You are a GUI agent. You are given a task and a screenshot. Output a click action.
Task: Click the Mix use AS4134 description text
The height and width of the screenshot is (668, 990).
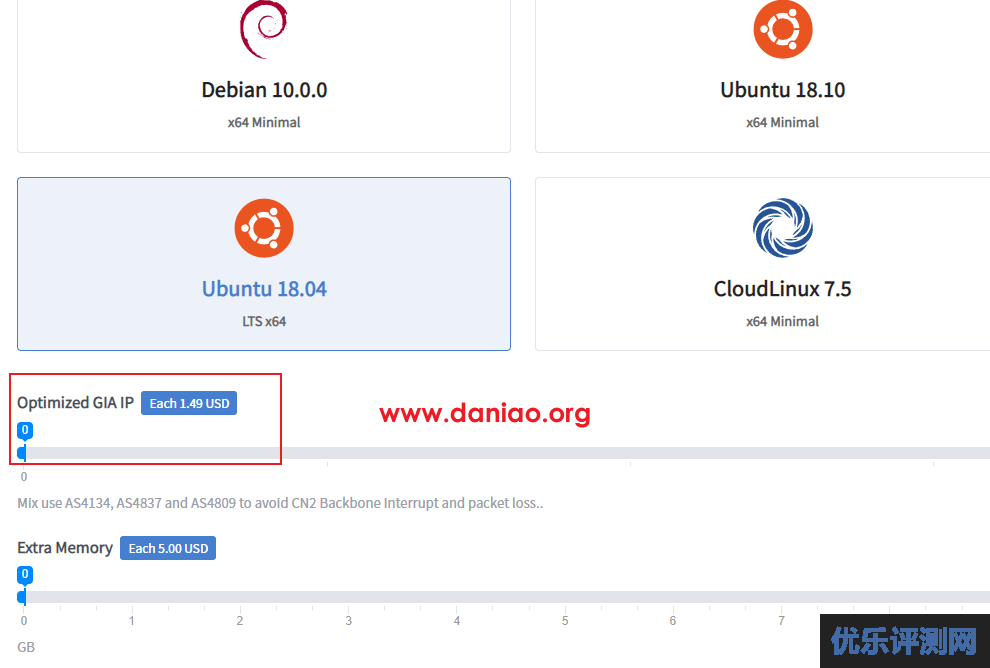[280, 503]
